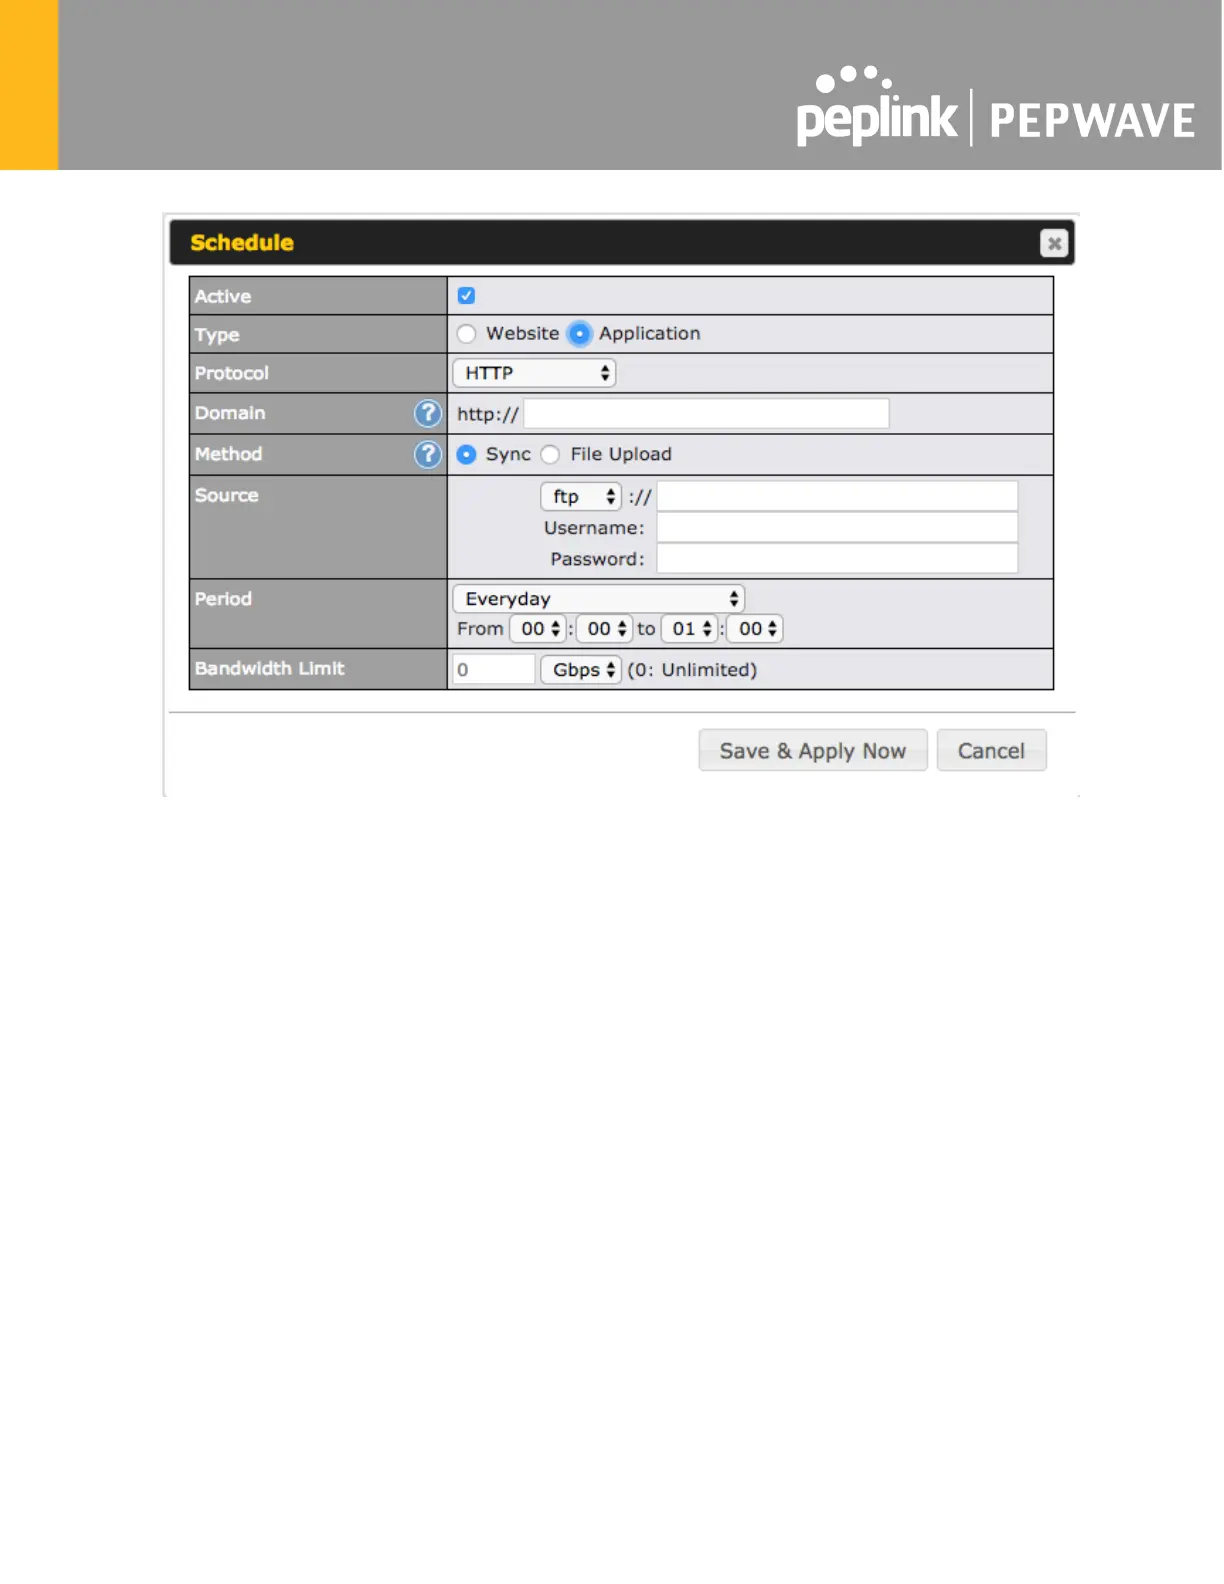Click the Protocol row label

231,373
